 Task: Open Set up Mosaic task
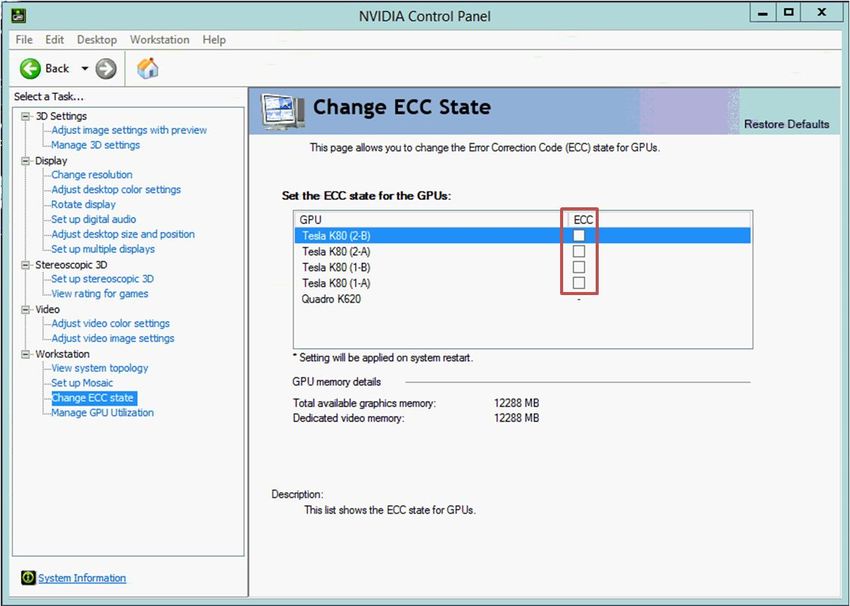pos(82,383)
